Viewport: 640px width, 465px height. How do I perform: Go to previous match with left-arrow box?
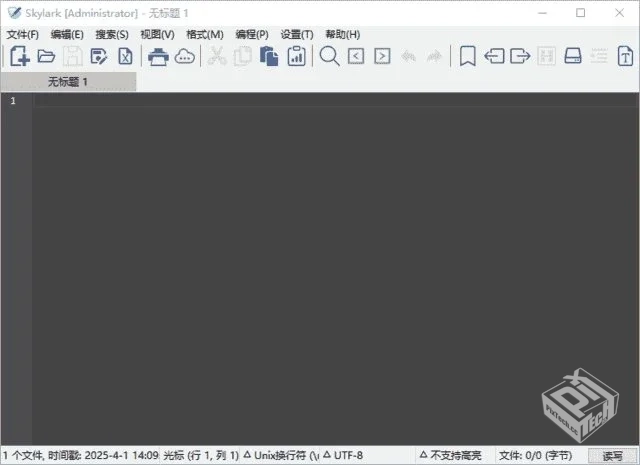click(356, 56)
